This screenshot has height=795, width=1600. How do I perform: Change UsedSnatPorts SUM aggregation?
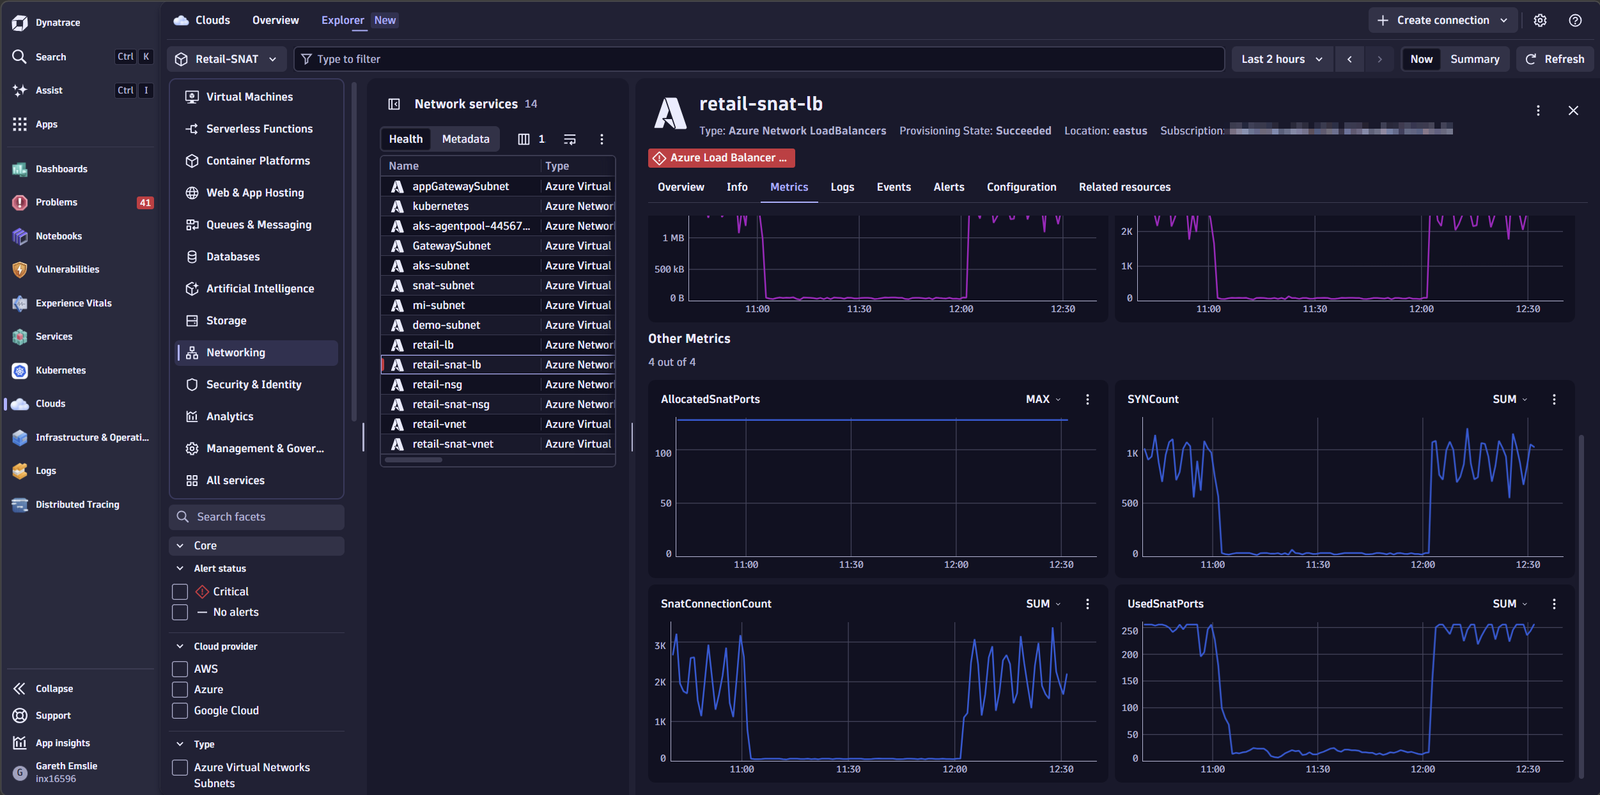click(x=1510, y=604)
